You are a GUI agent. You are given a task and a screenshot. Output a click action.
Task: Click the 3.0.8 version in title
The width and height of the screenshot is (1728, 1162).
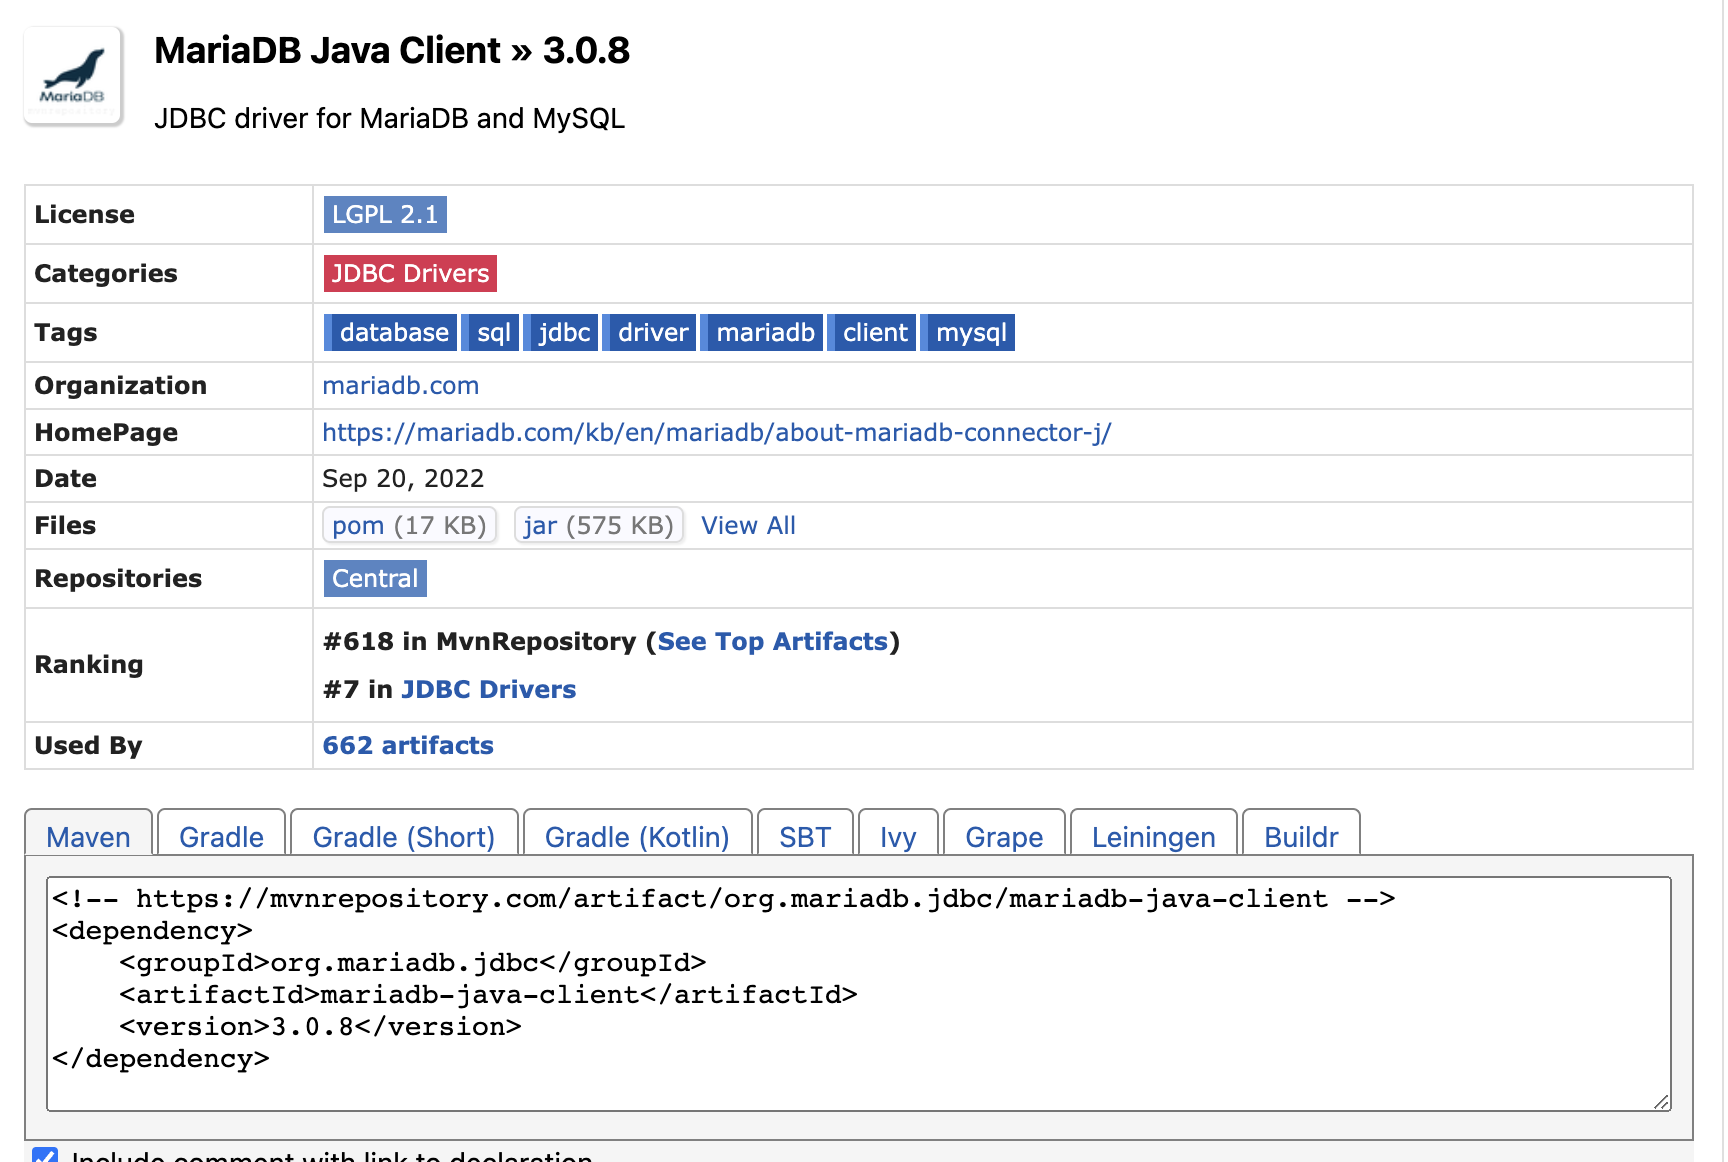586,50
